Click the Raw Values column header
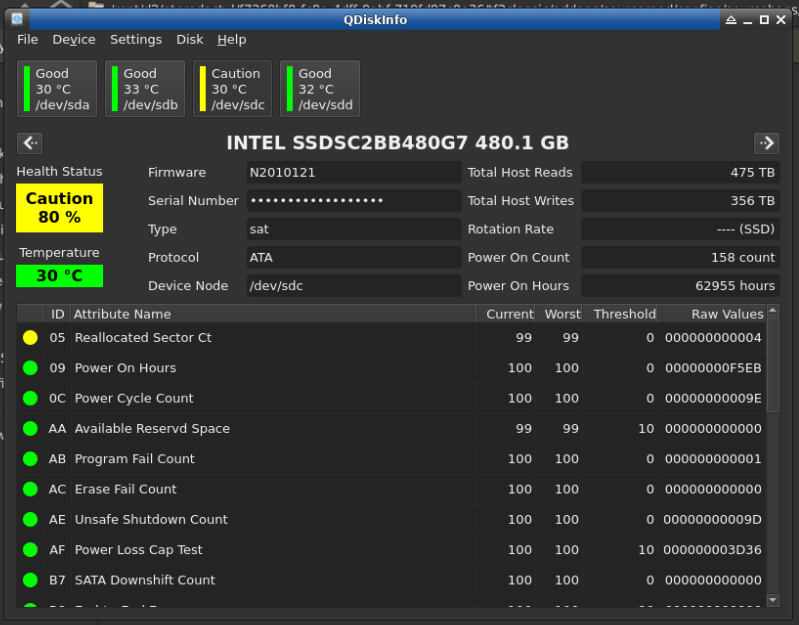The width and height of the screenshot is (799, 625). (711, 314)
